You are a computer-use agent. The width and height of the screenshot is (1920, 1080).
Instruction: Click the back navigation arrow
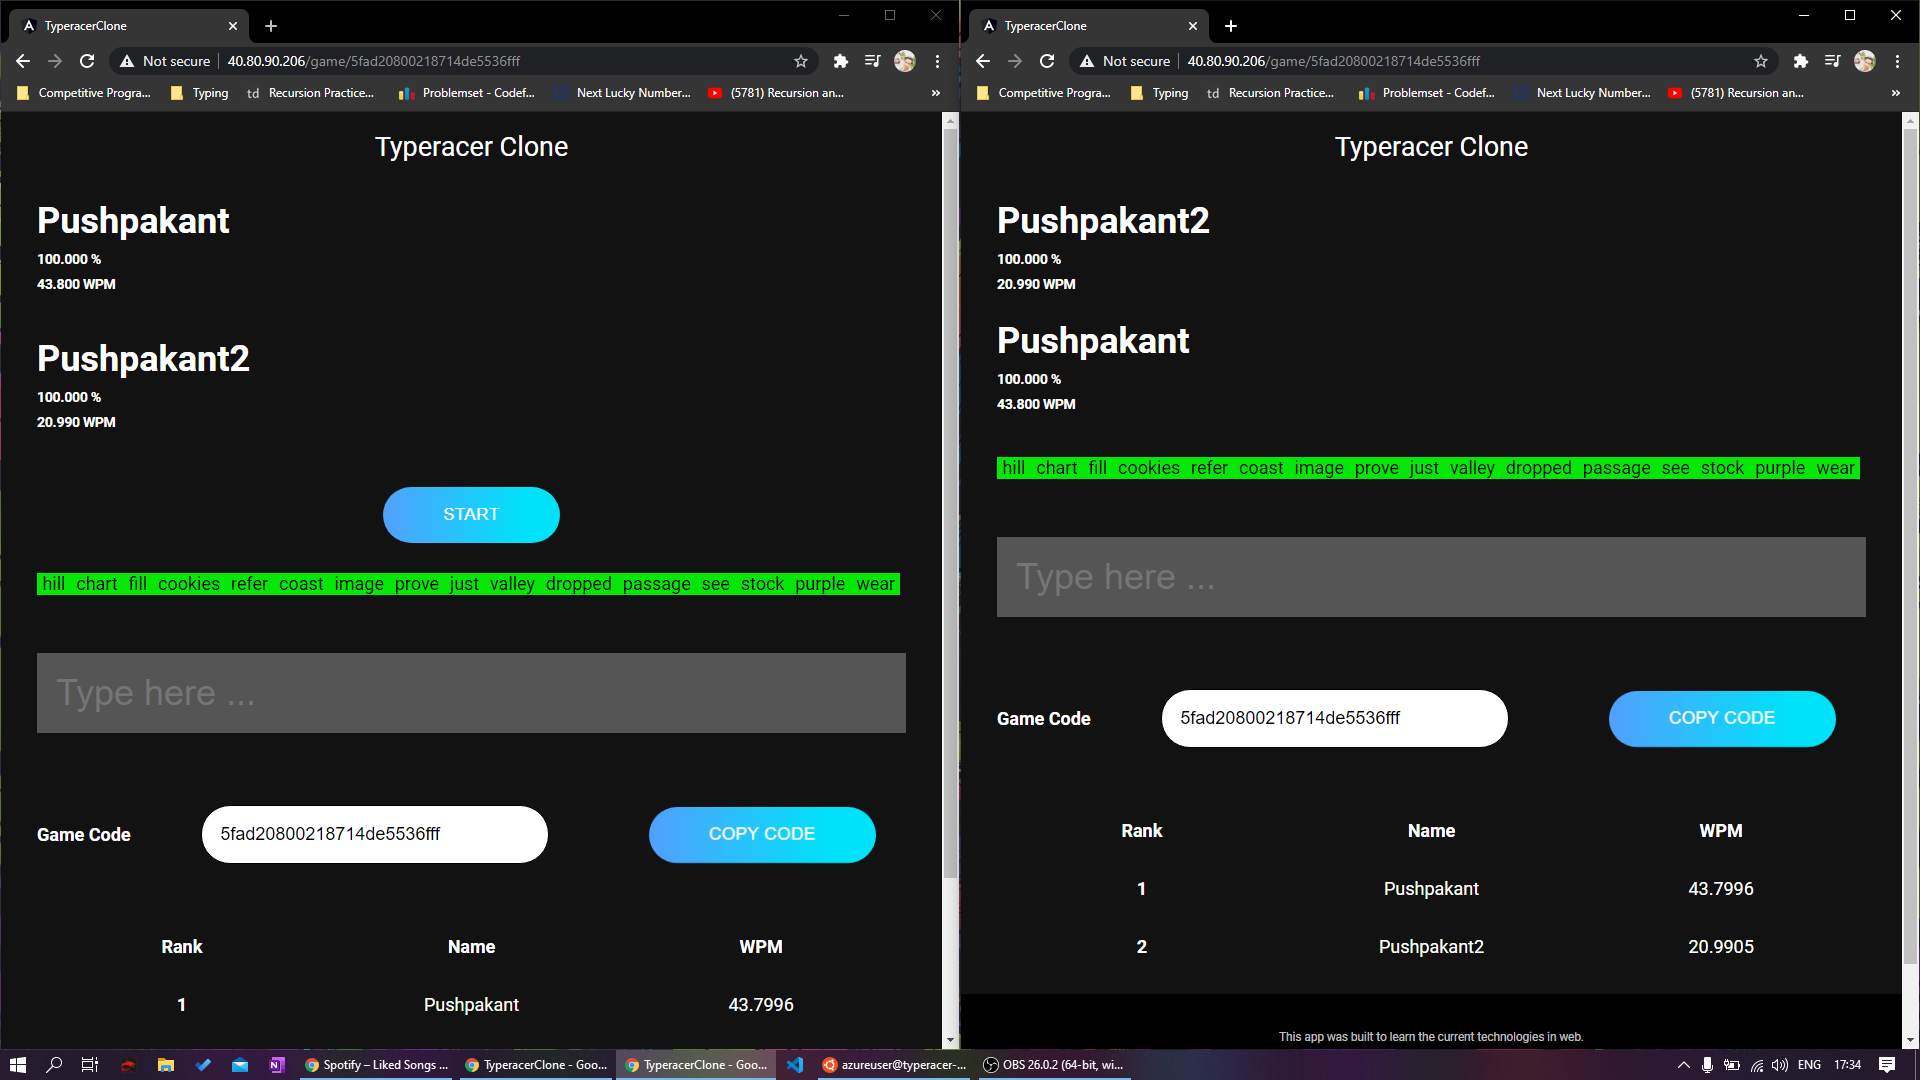tap(23, 61)
